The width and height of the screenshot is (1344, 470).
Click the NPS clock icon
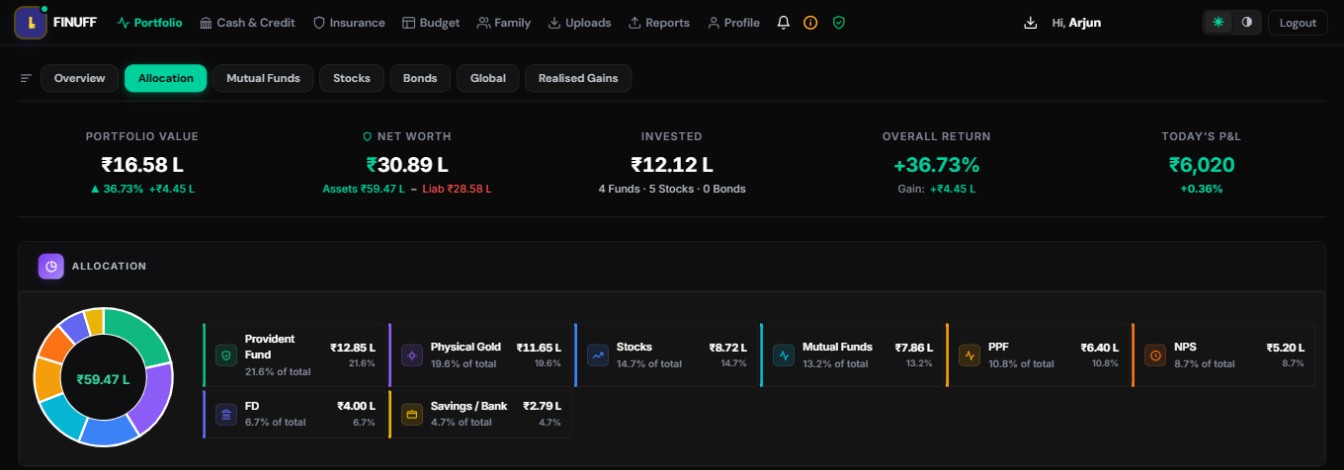pyautogui.click(x=1155, y=355)
